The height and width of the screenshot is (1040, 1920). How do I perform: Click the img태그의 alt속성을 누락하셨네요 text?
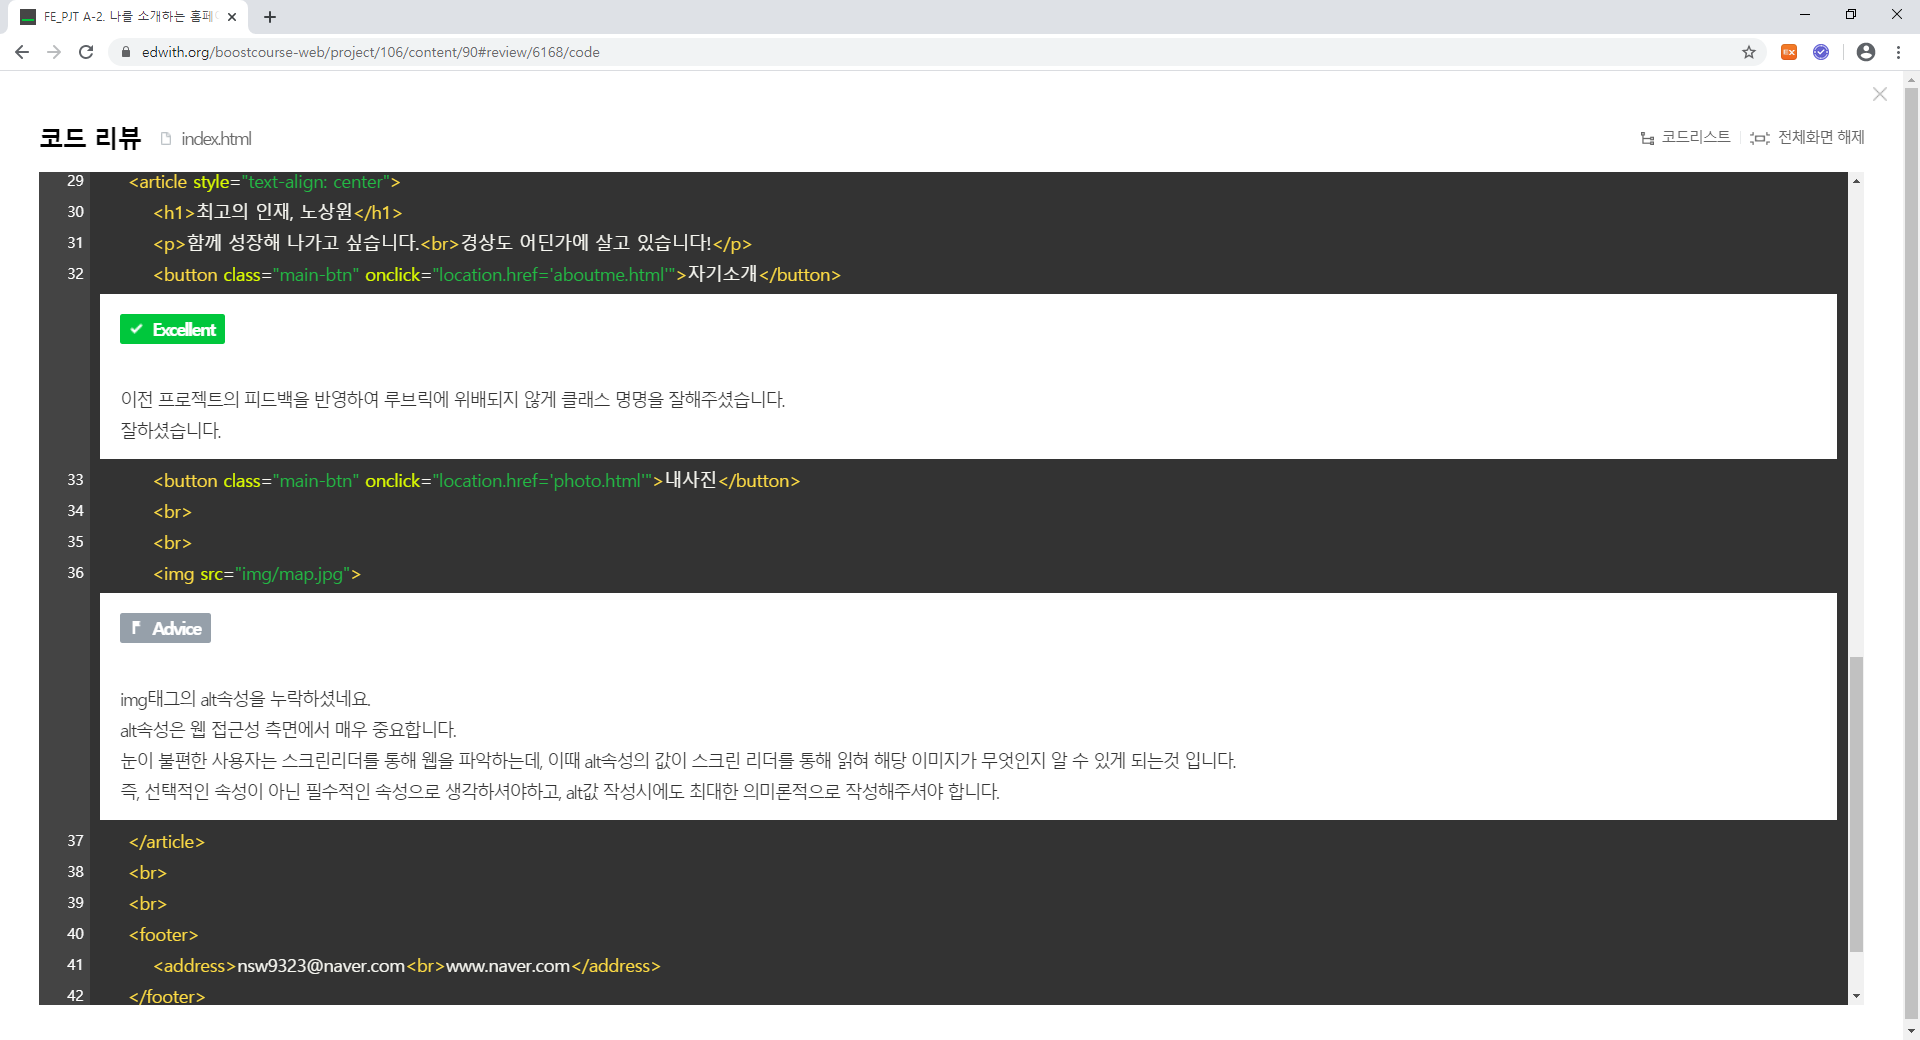246,699
